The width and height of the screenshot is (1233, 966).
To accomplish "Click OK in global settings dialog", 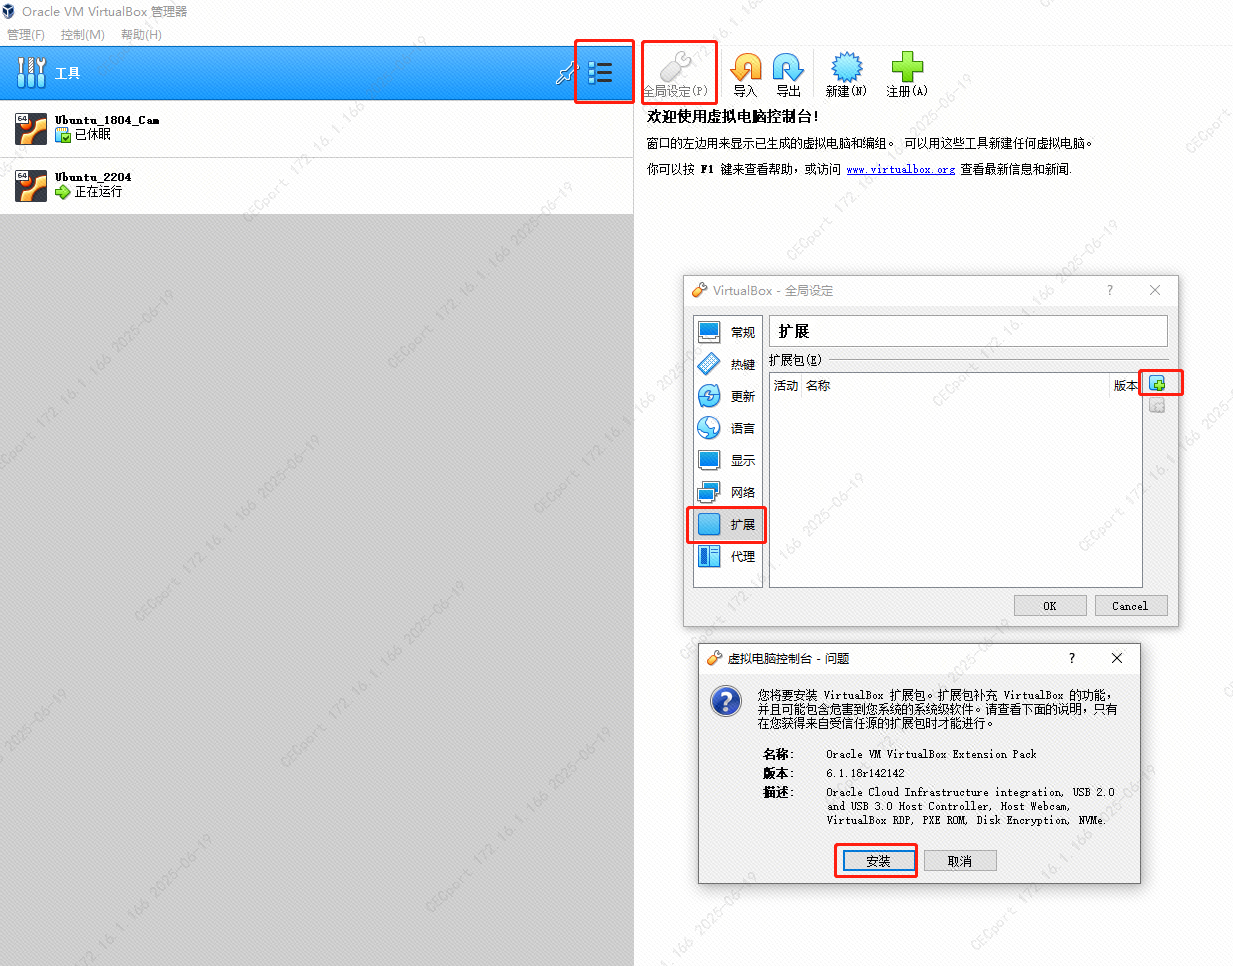I will 1050,606.
